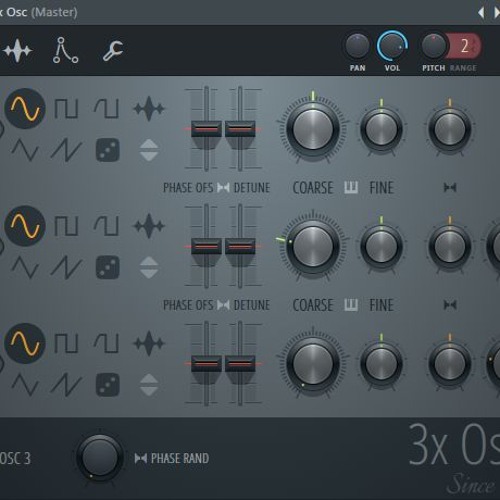The height and width of the screenshot is (500, 500).
Task: Select rounded square wave for oscillator 2
Action: coord(106,226)
